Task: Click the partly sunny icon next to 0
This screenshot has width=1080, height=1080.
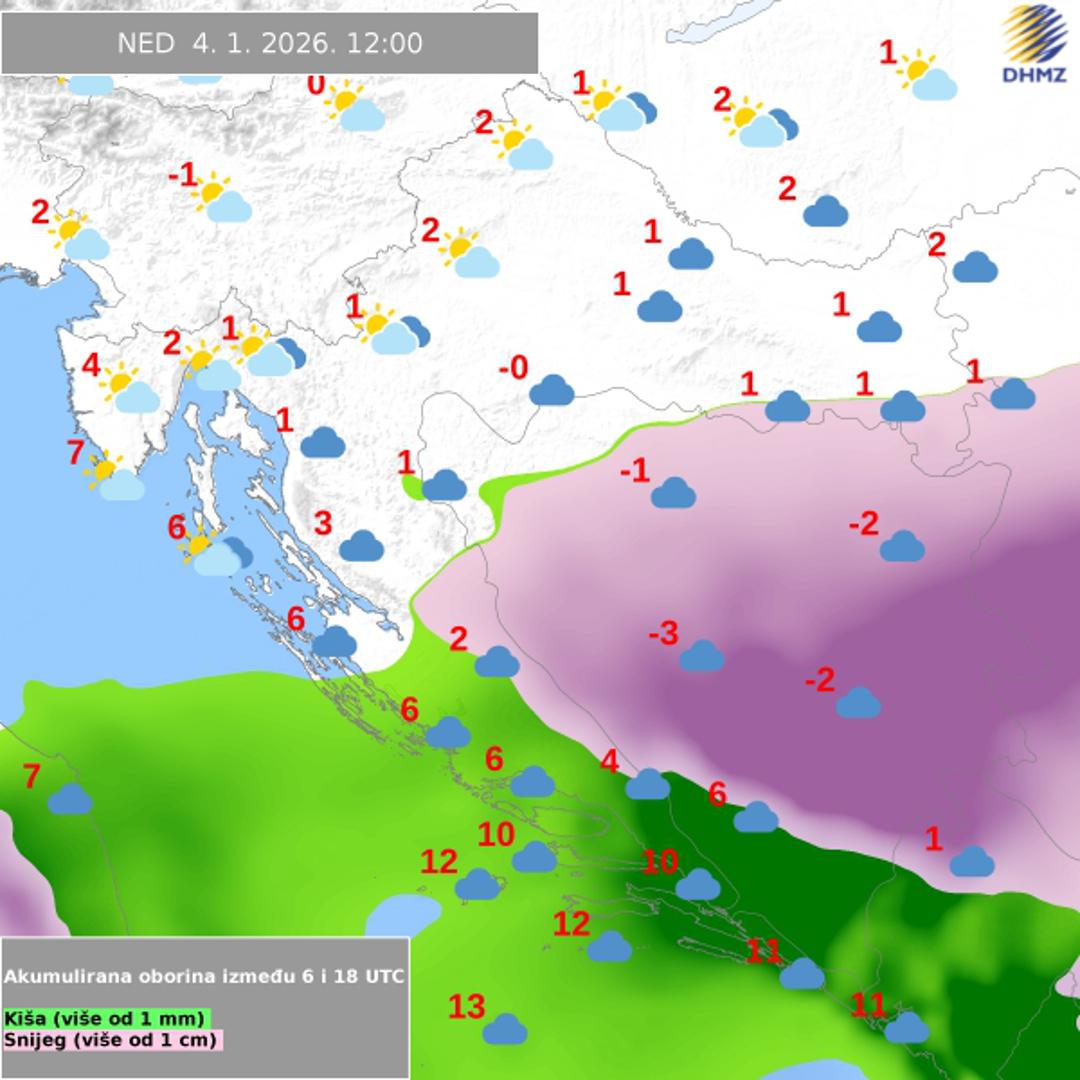Action: [355, 110]
